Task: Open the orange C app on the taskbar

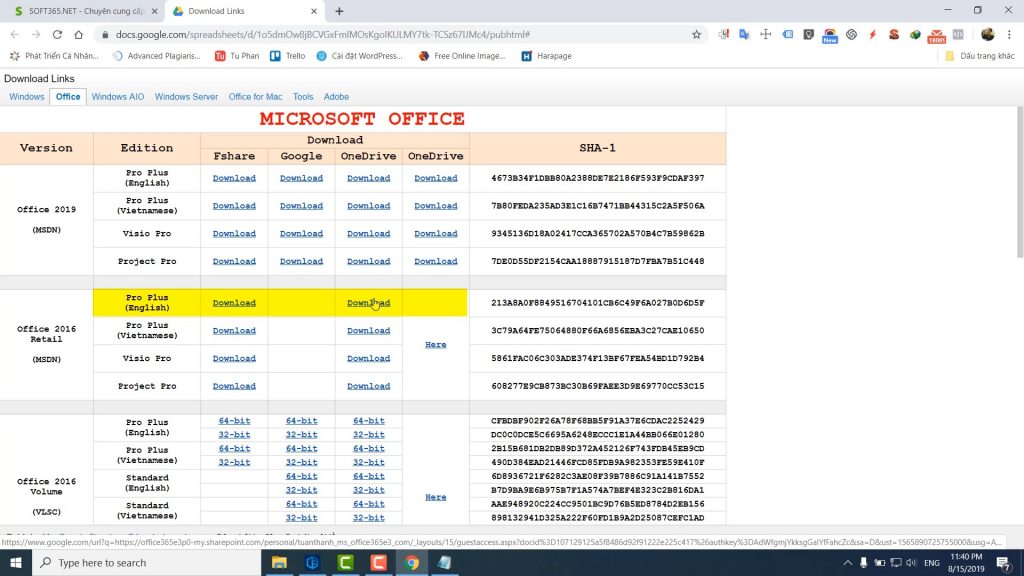Action: pos(378,562)
